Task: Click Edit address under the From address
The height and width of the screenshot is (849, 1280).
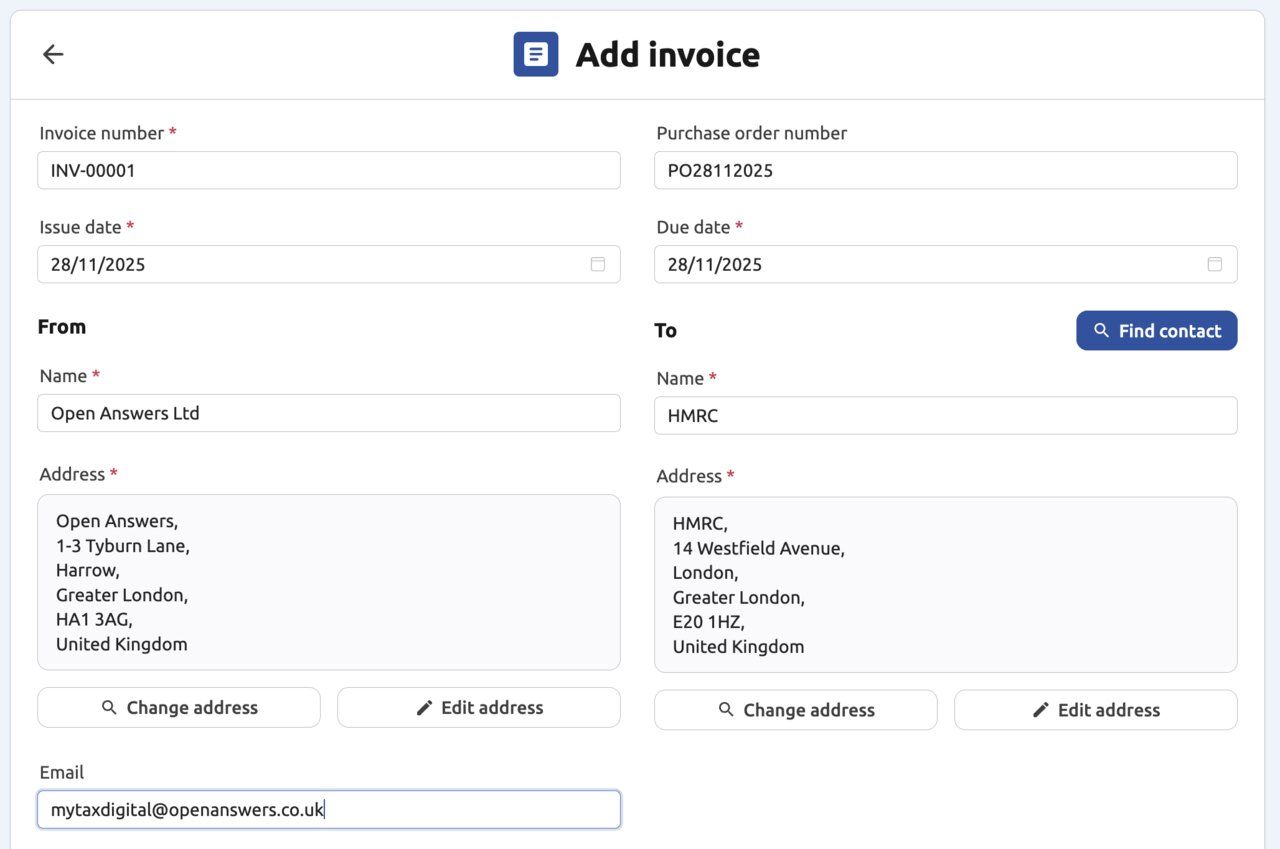Action: (478, 707)
